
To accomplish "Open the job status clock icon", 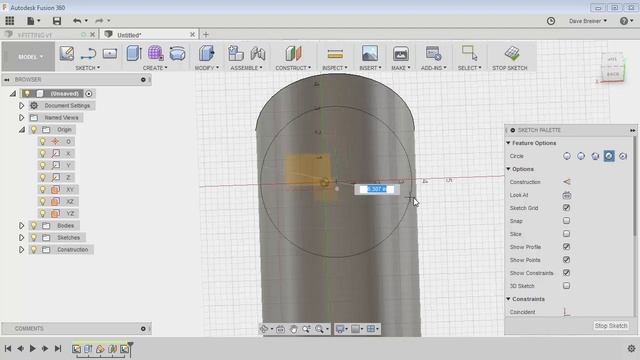I will 551,21.
